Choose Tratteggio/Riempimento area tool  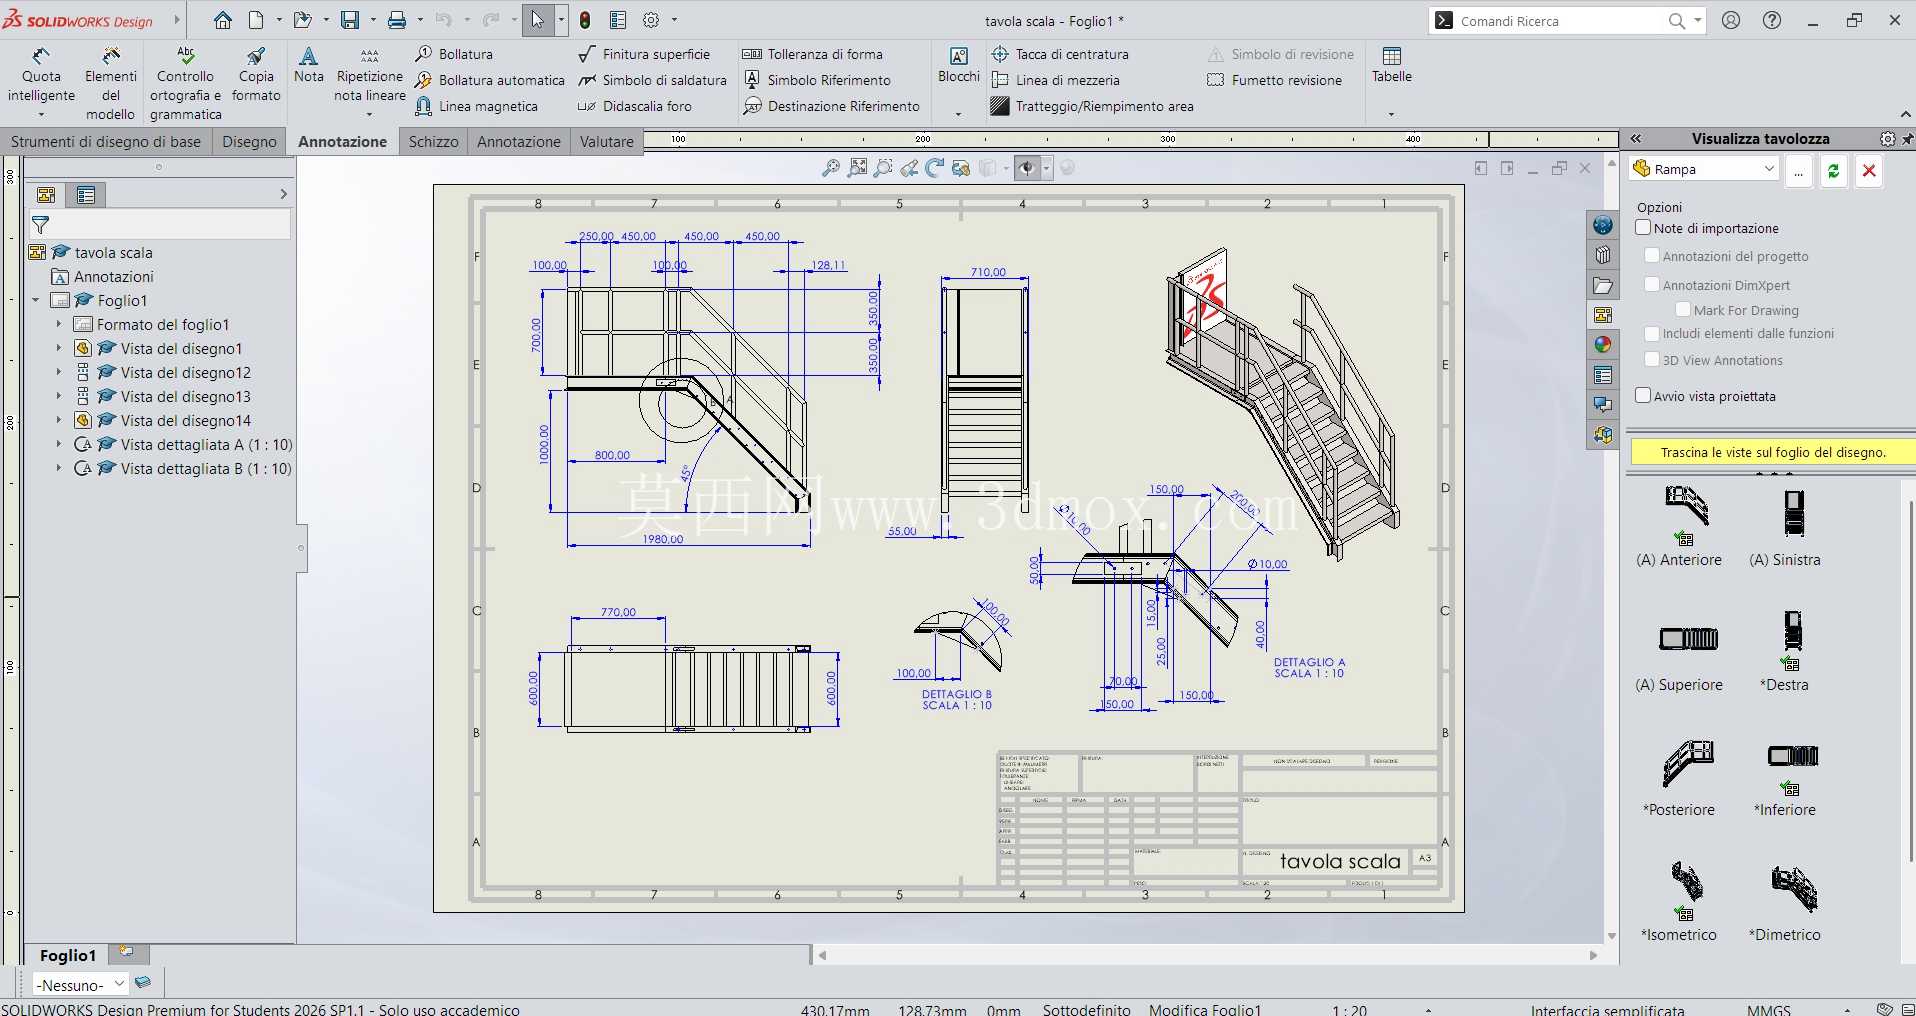click(1091, 106)
